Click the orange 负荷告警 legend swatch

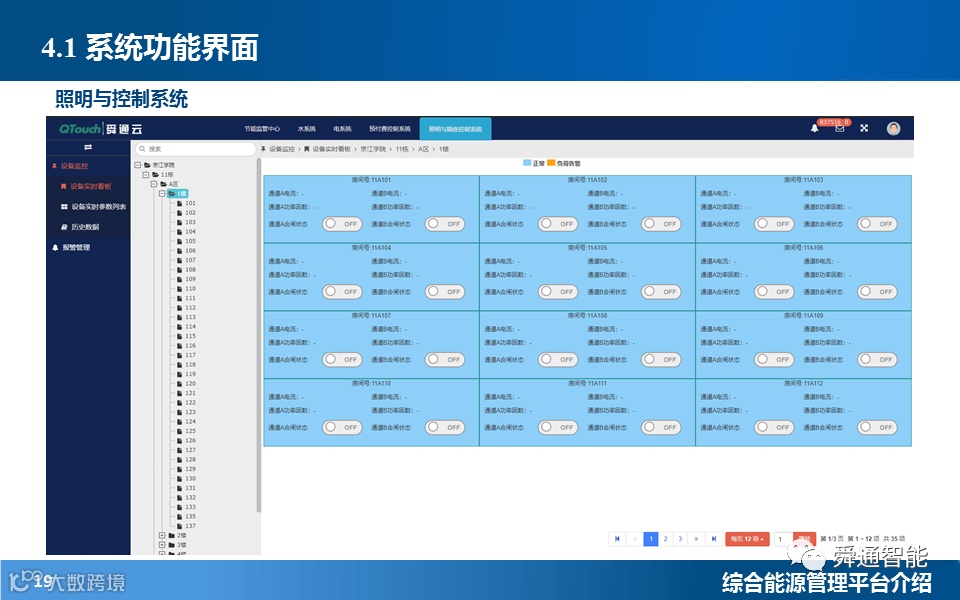click(x=551, y=163)
